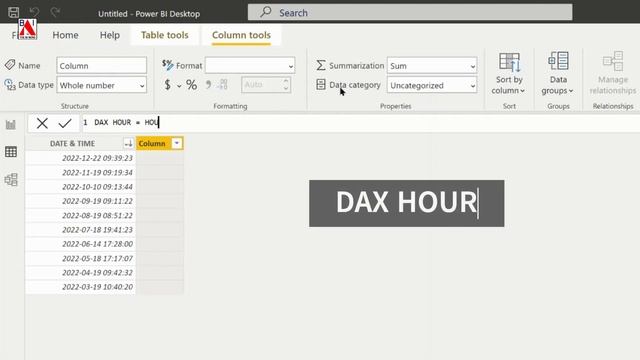
Task: Select the Column tools tab
Action: [241, 35]
